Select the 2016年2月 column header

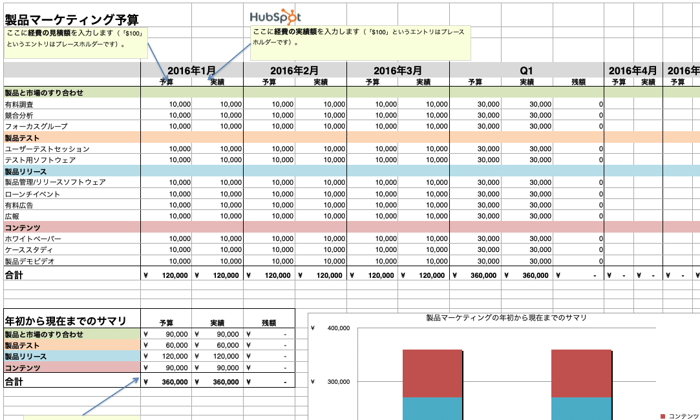click(295, 70)
